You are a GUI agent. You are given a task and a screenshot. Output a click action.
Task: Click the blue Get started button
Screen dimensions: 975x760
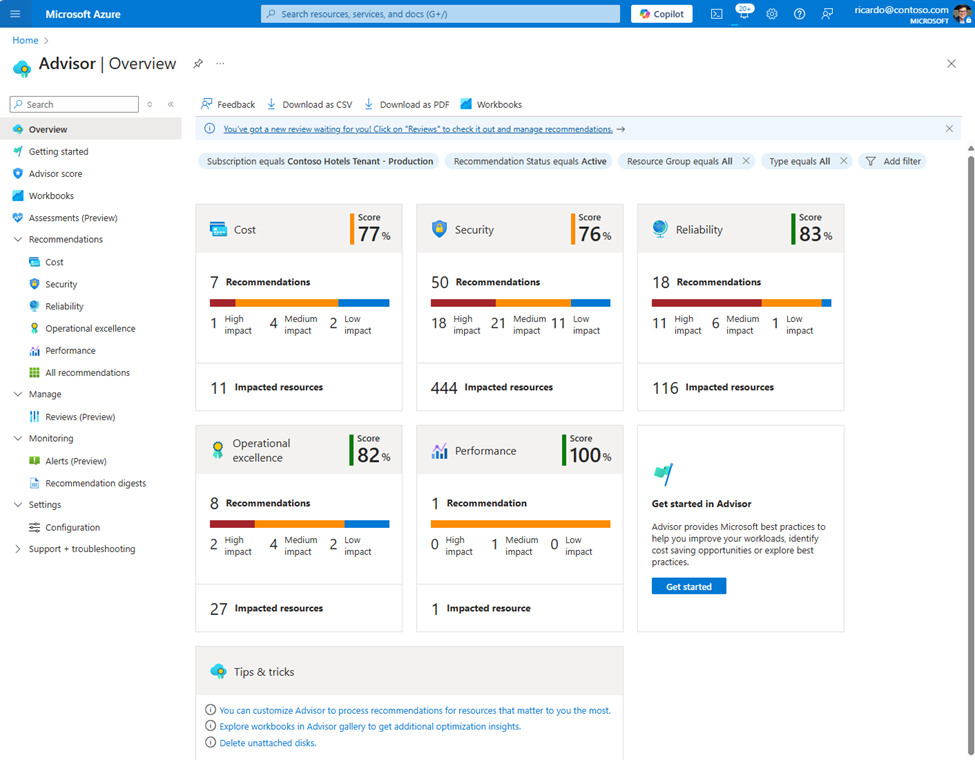[x=688, y=586]
